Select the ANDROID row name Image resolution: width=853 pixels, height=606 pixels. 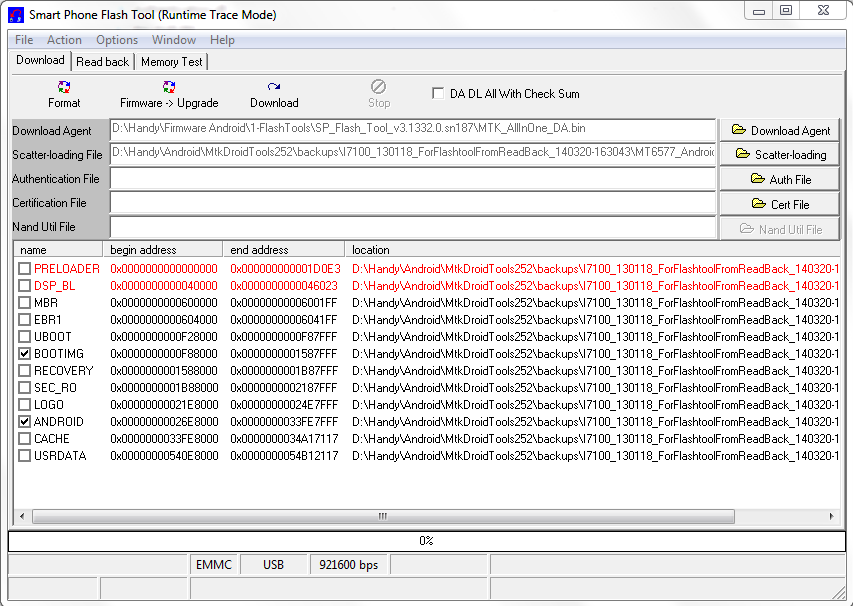pos(59,422)
